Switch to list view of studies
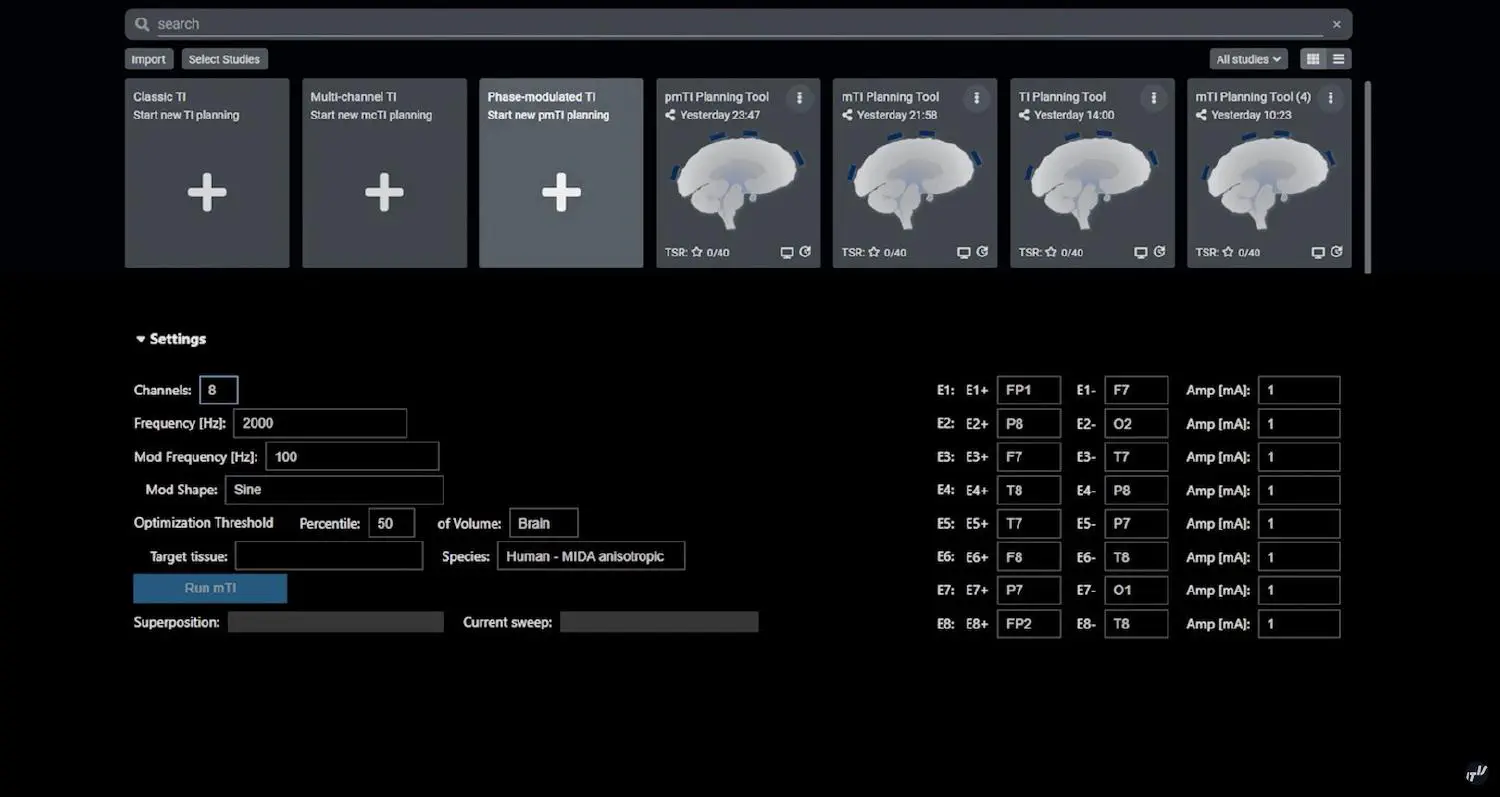The image size is (1500, 797). (x=1339, y=59)
